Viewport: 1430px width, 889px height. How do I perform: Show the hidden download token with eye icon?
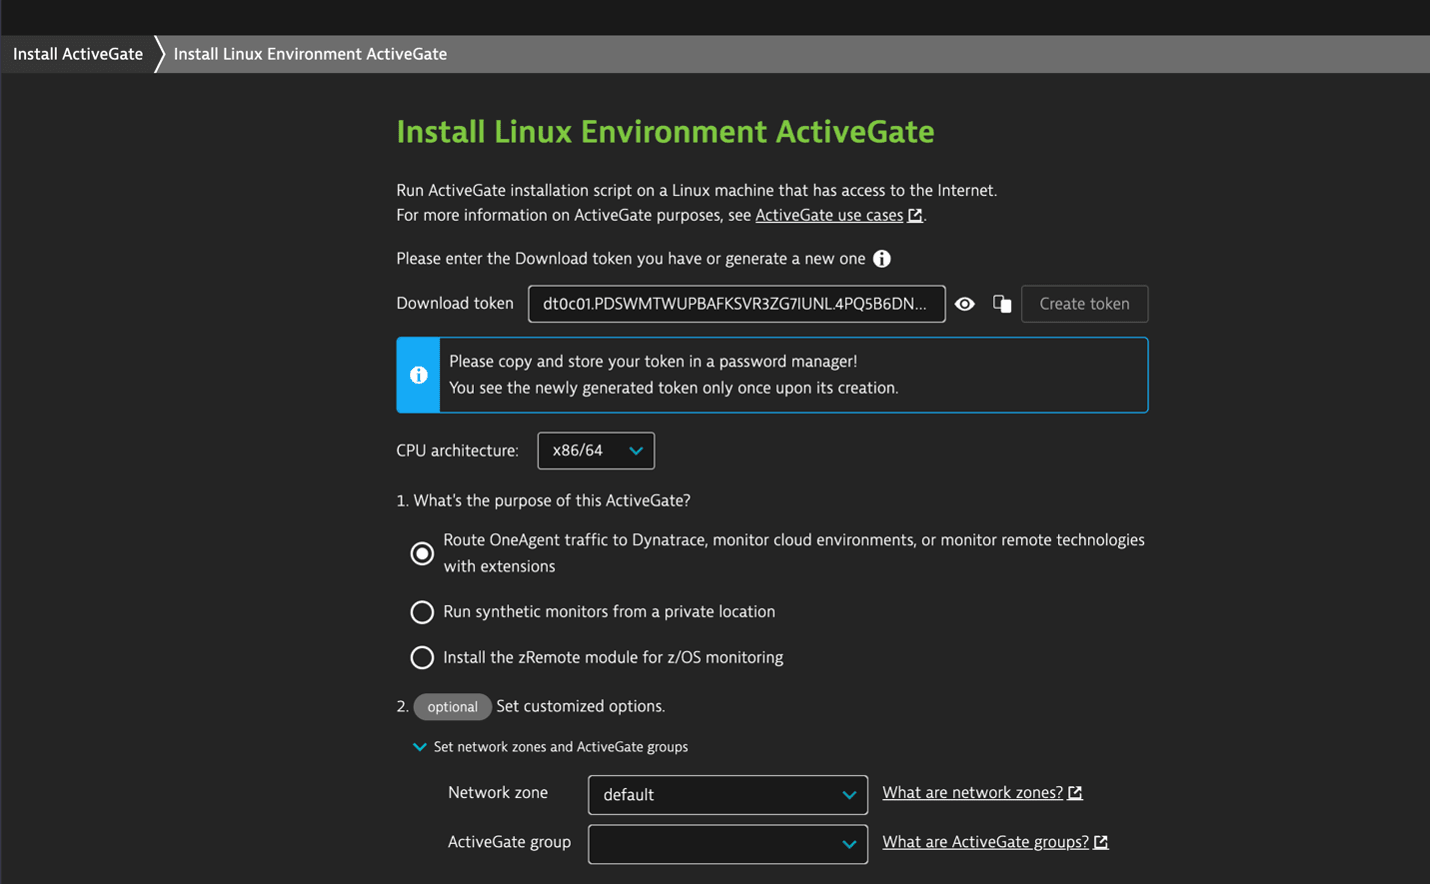[964, 304]
